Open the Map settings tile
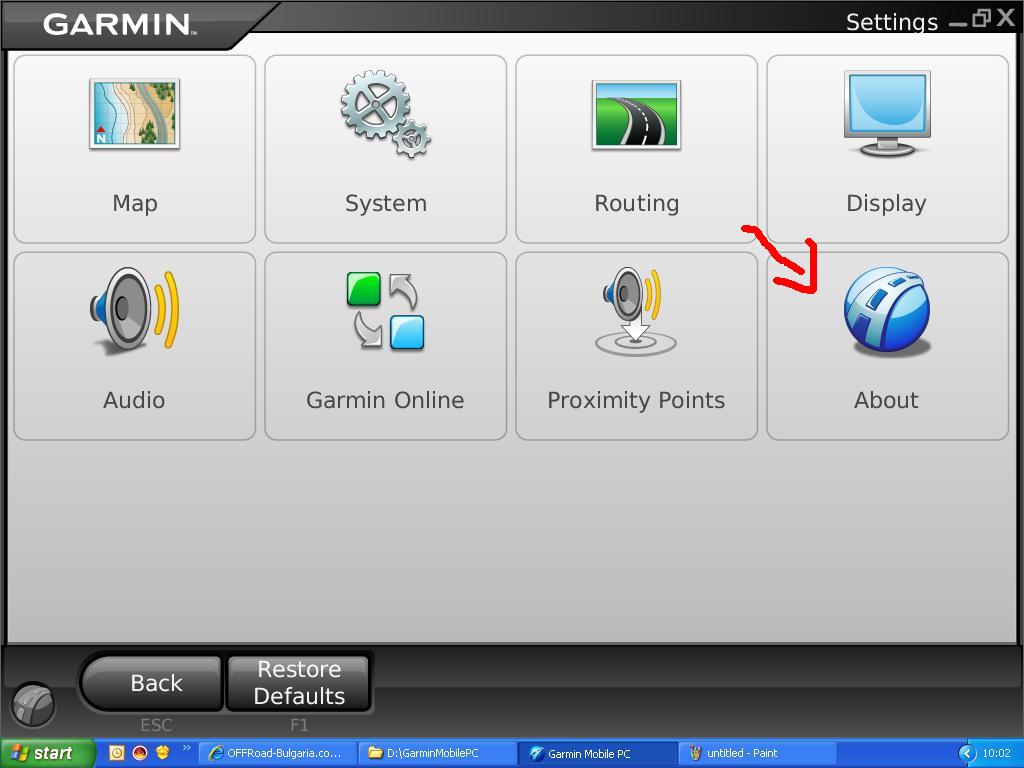Screen dimensions: 1024x768 pyautogui.click(x=135, y=149)
